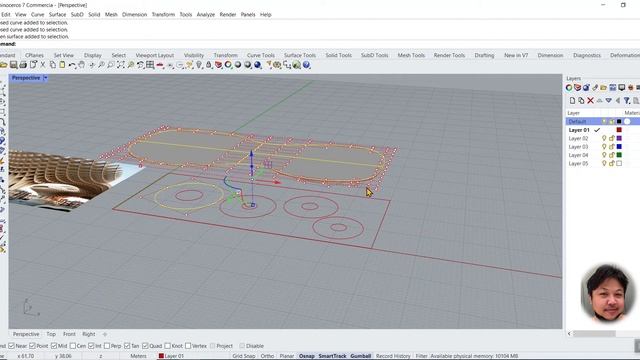Toggle the Point osnap checkbox
640x360 pixels.
[32, 346]
